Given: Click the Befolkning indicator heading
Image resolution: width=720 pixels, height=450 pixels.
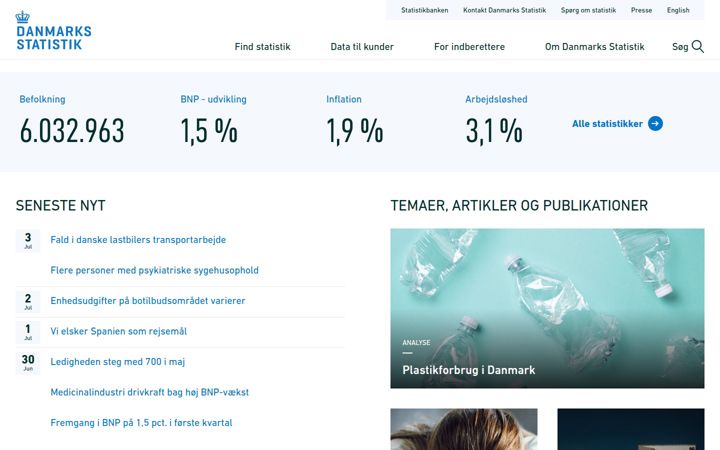Looking at the screenshot, I should [42, 99].
